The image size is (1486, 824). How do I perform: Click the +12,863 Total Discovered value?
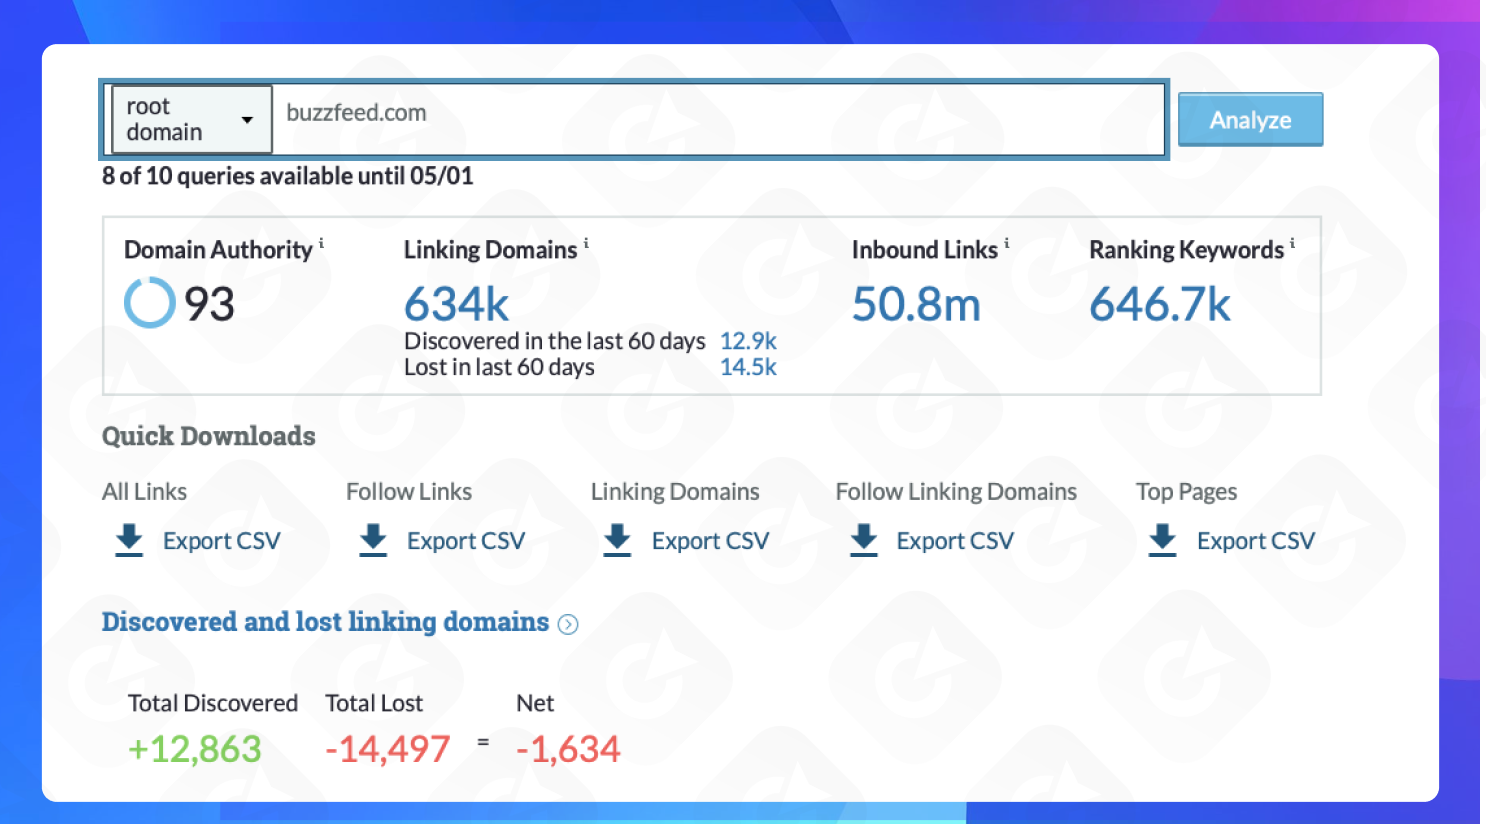[195, 749]
